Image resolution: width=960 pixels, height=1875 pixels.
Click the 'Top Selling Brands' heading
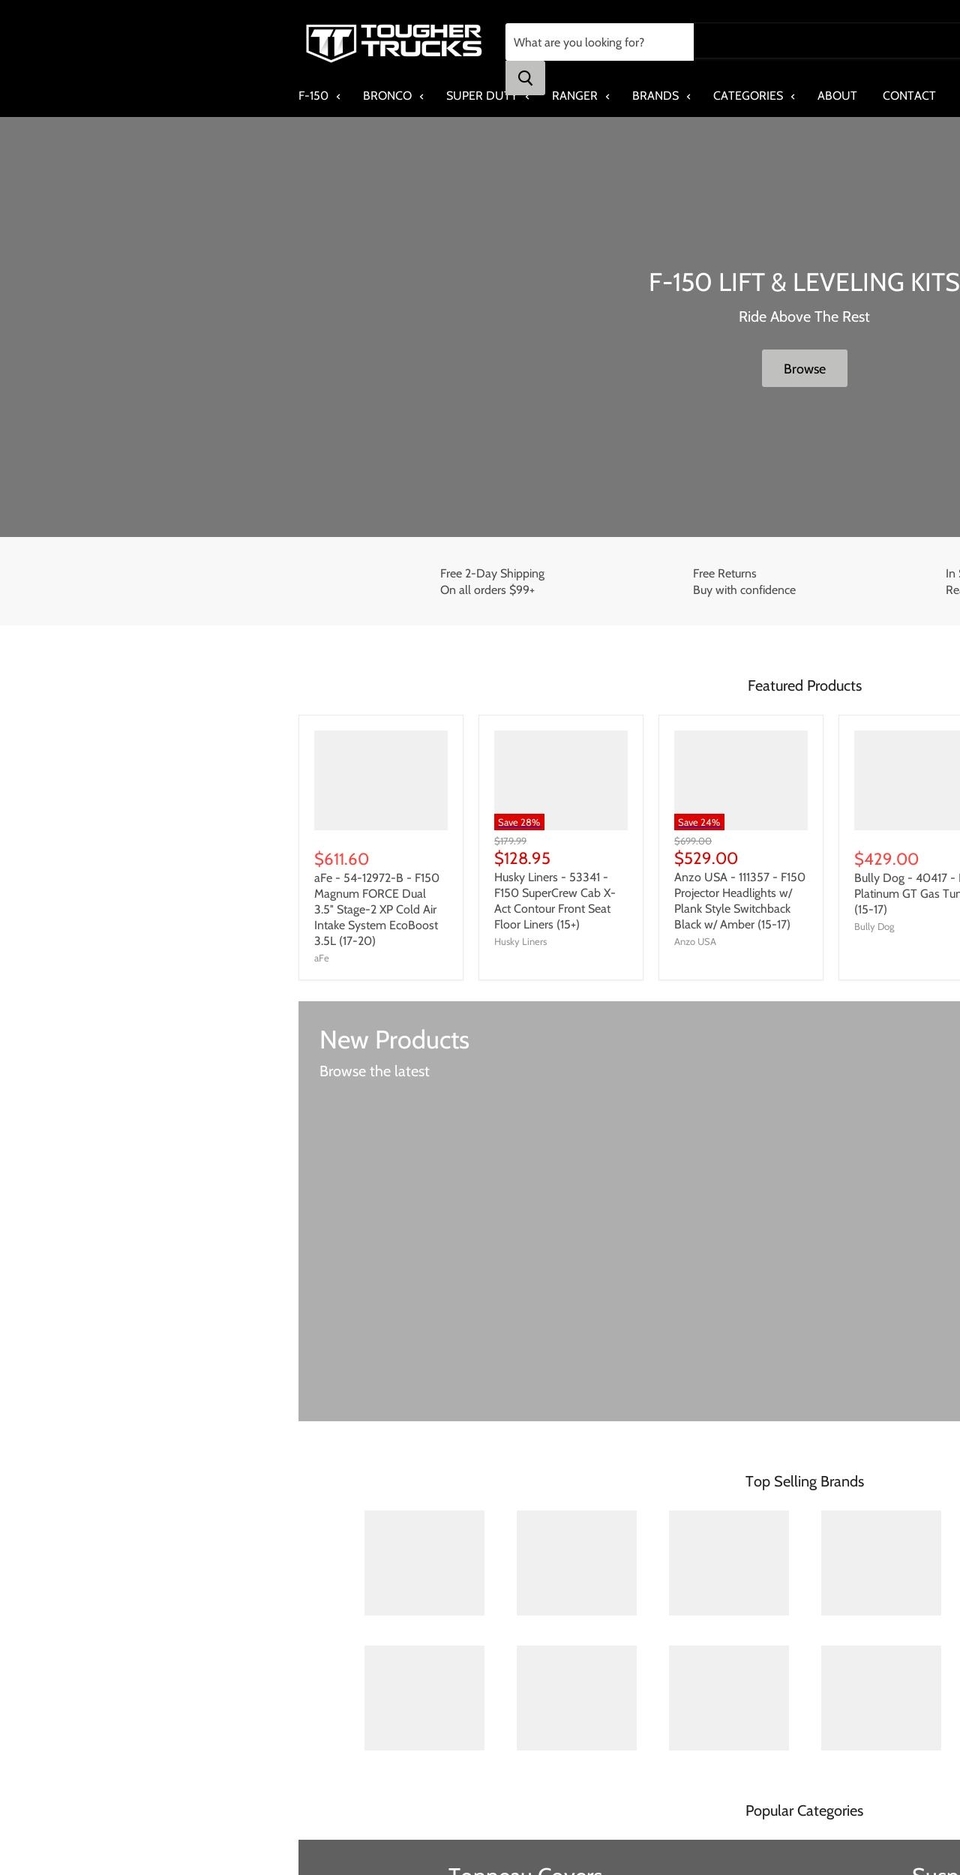804,1482
